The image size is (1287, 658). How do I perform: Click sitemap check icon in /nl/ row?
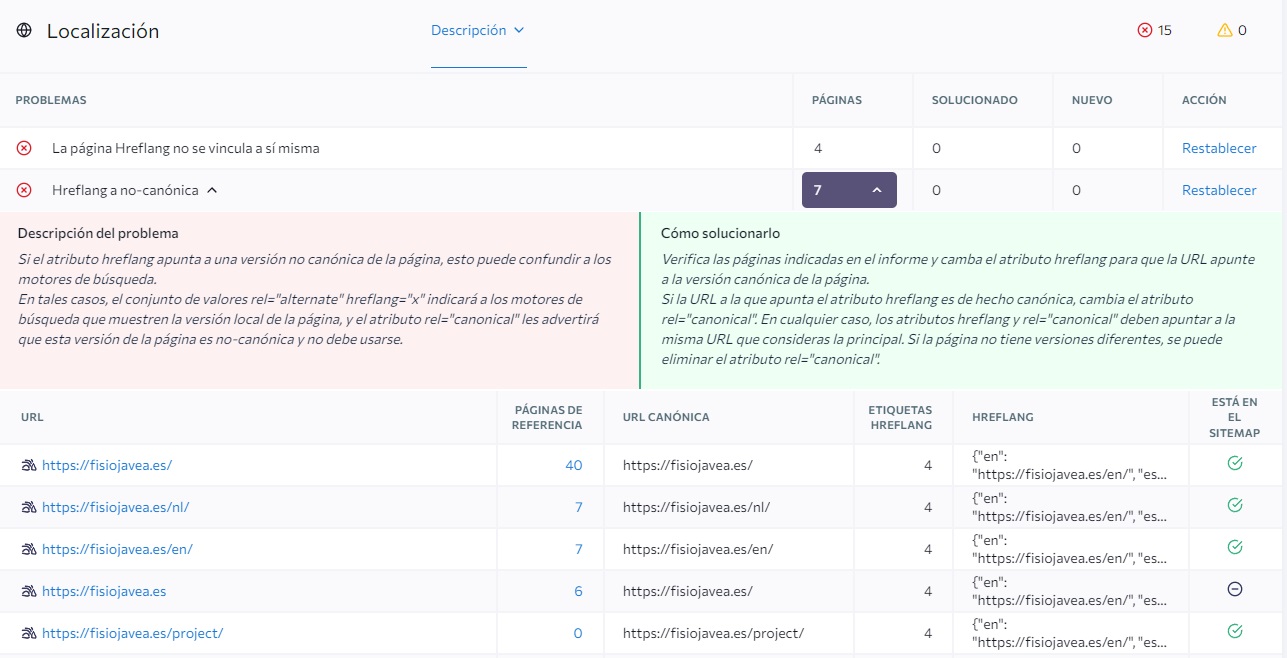(x=1234, y=506)
